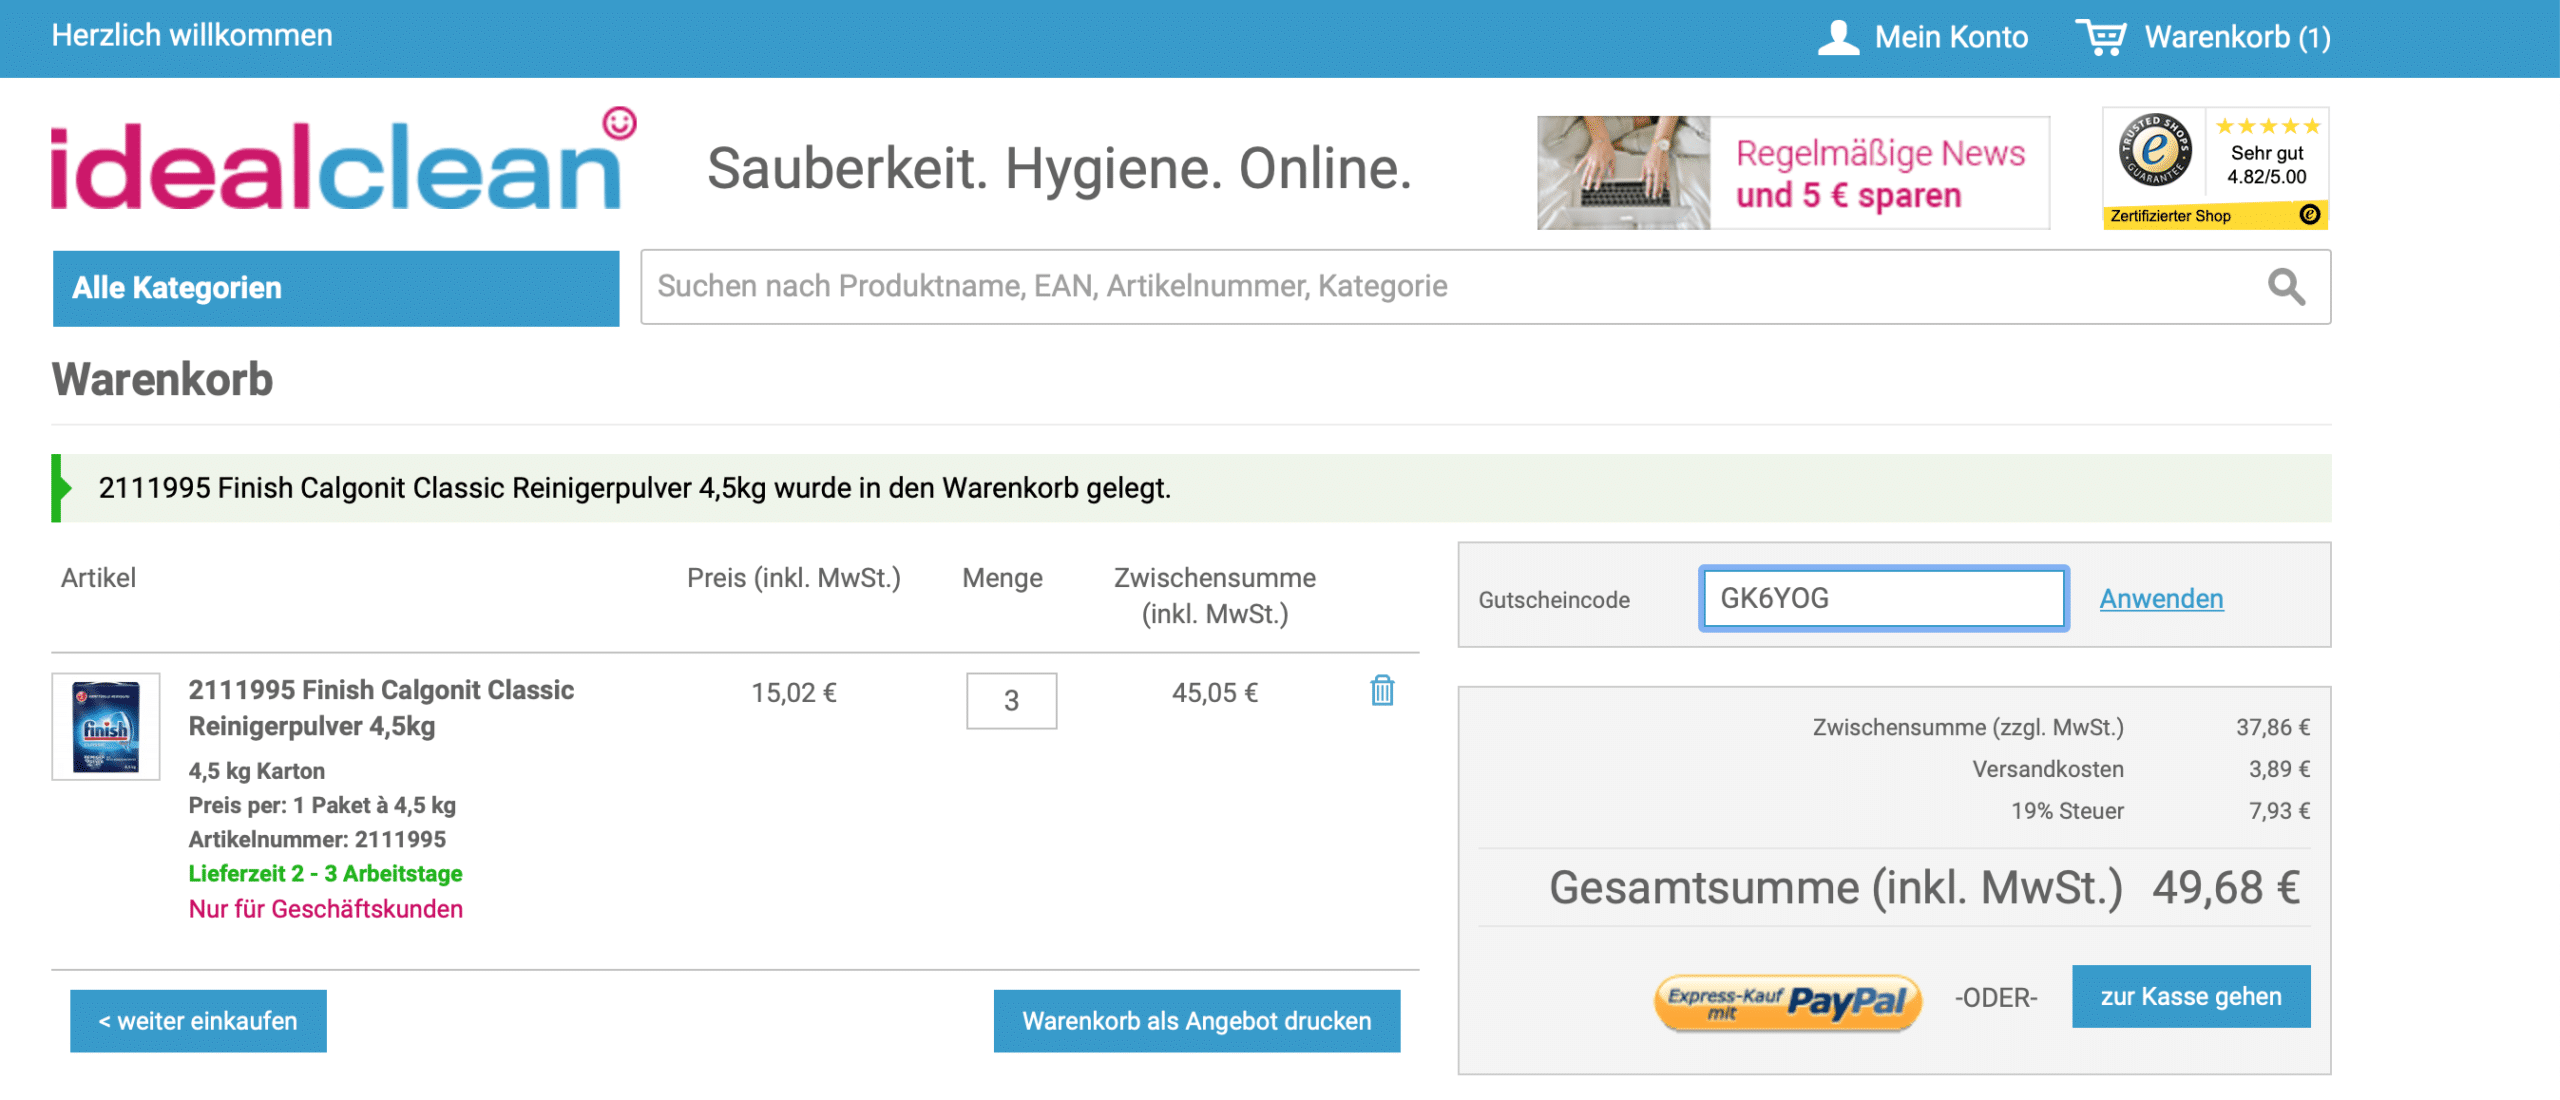
Task: Click the Herzlich willkommen greeting
Action: pyautogui.click(x=192, y=35)
